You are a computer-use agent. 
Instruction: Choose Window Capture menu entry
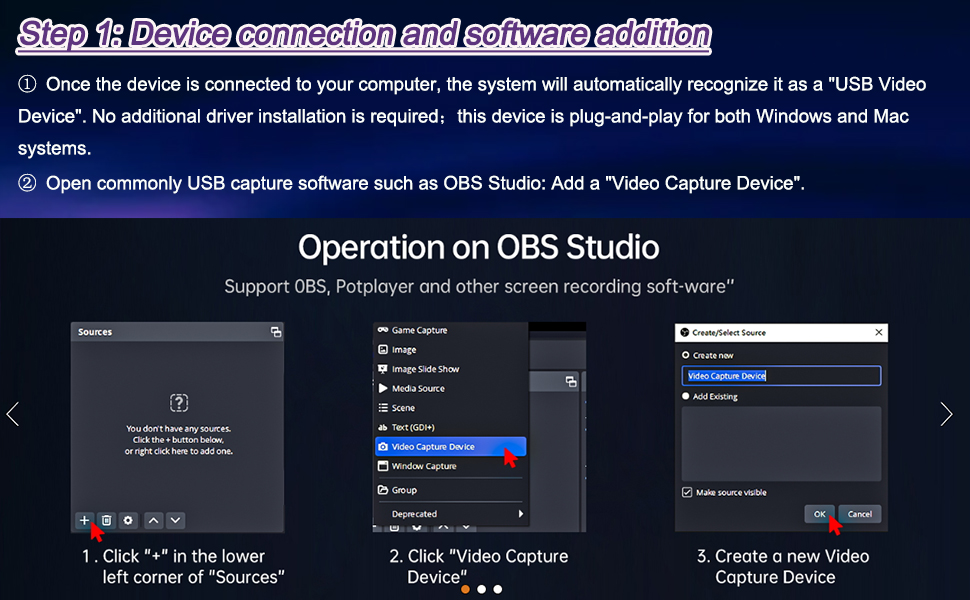(x=450, y=466)
